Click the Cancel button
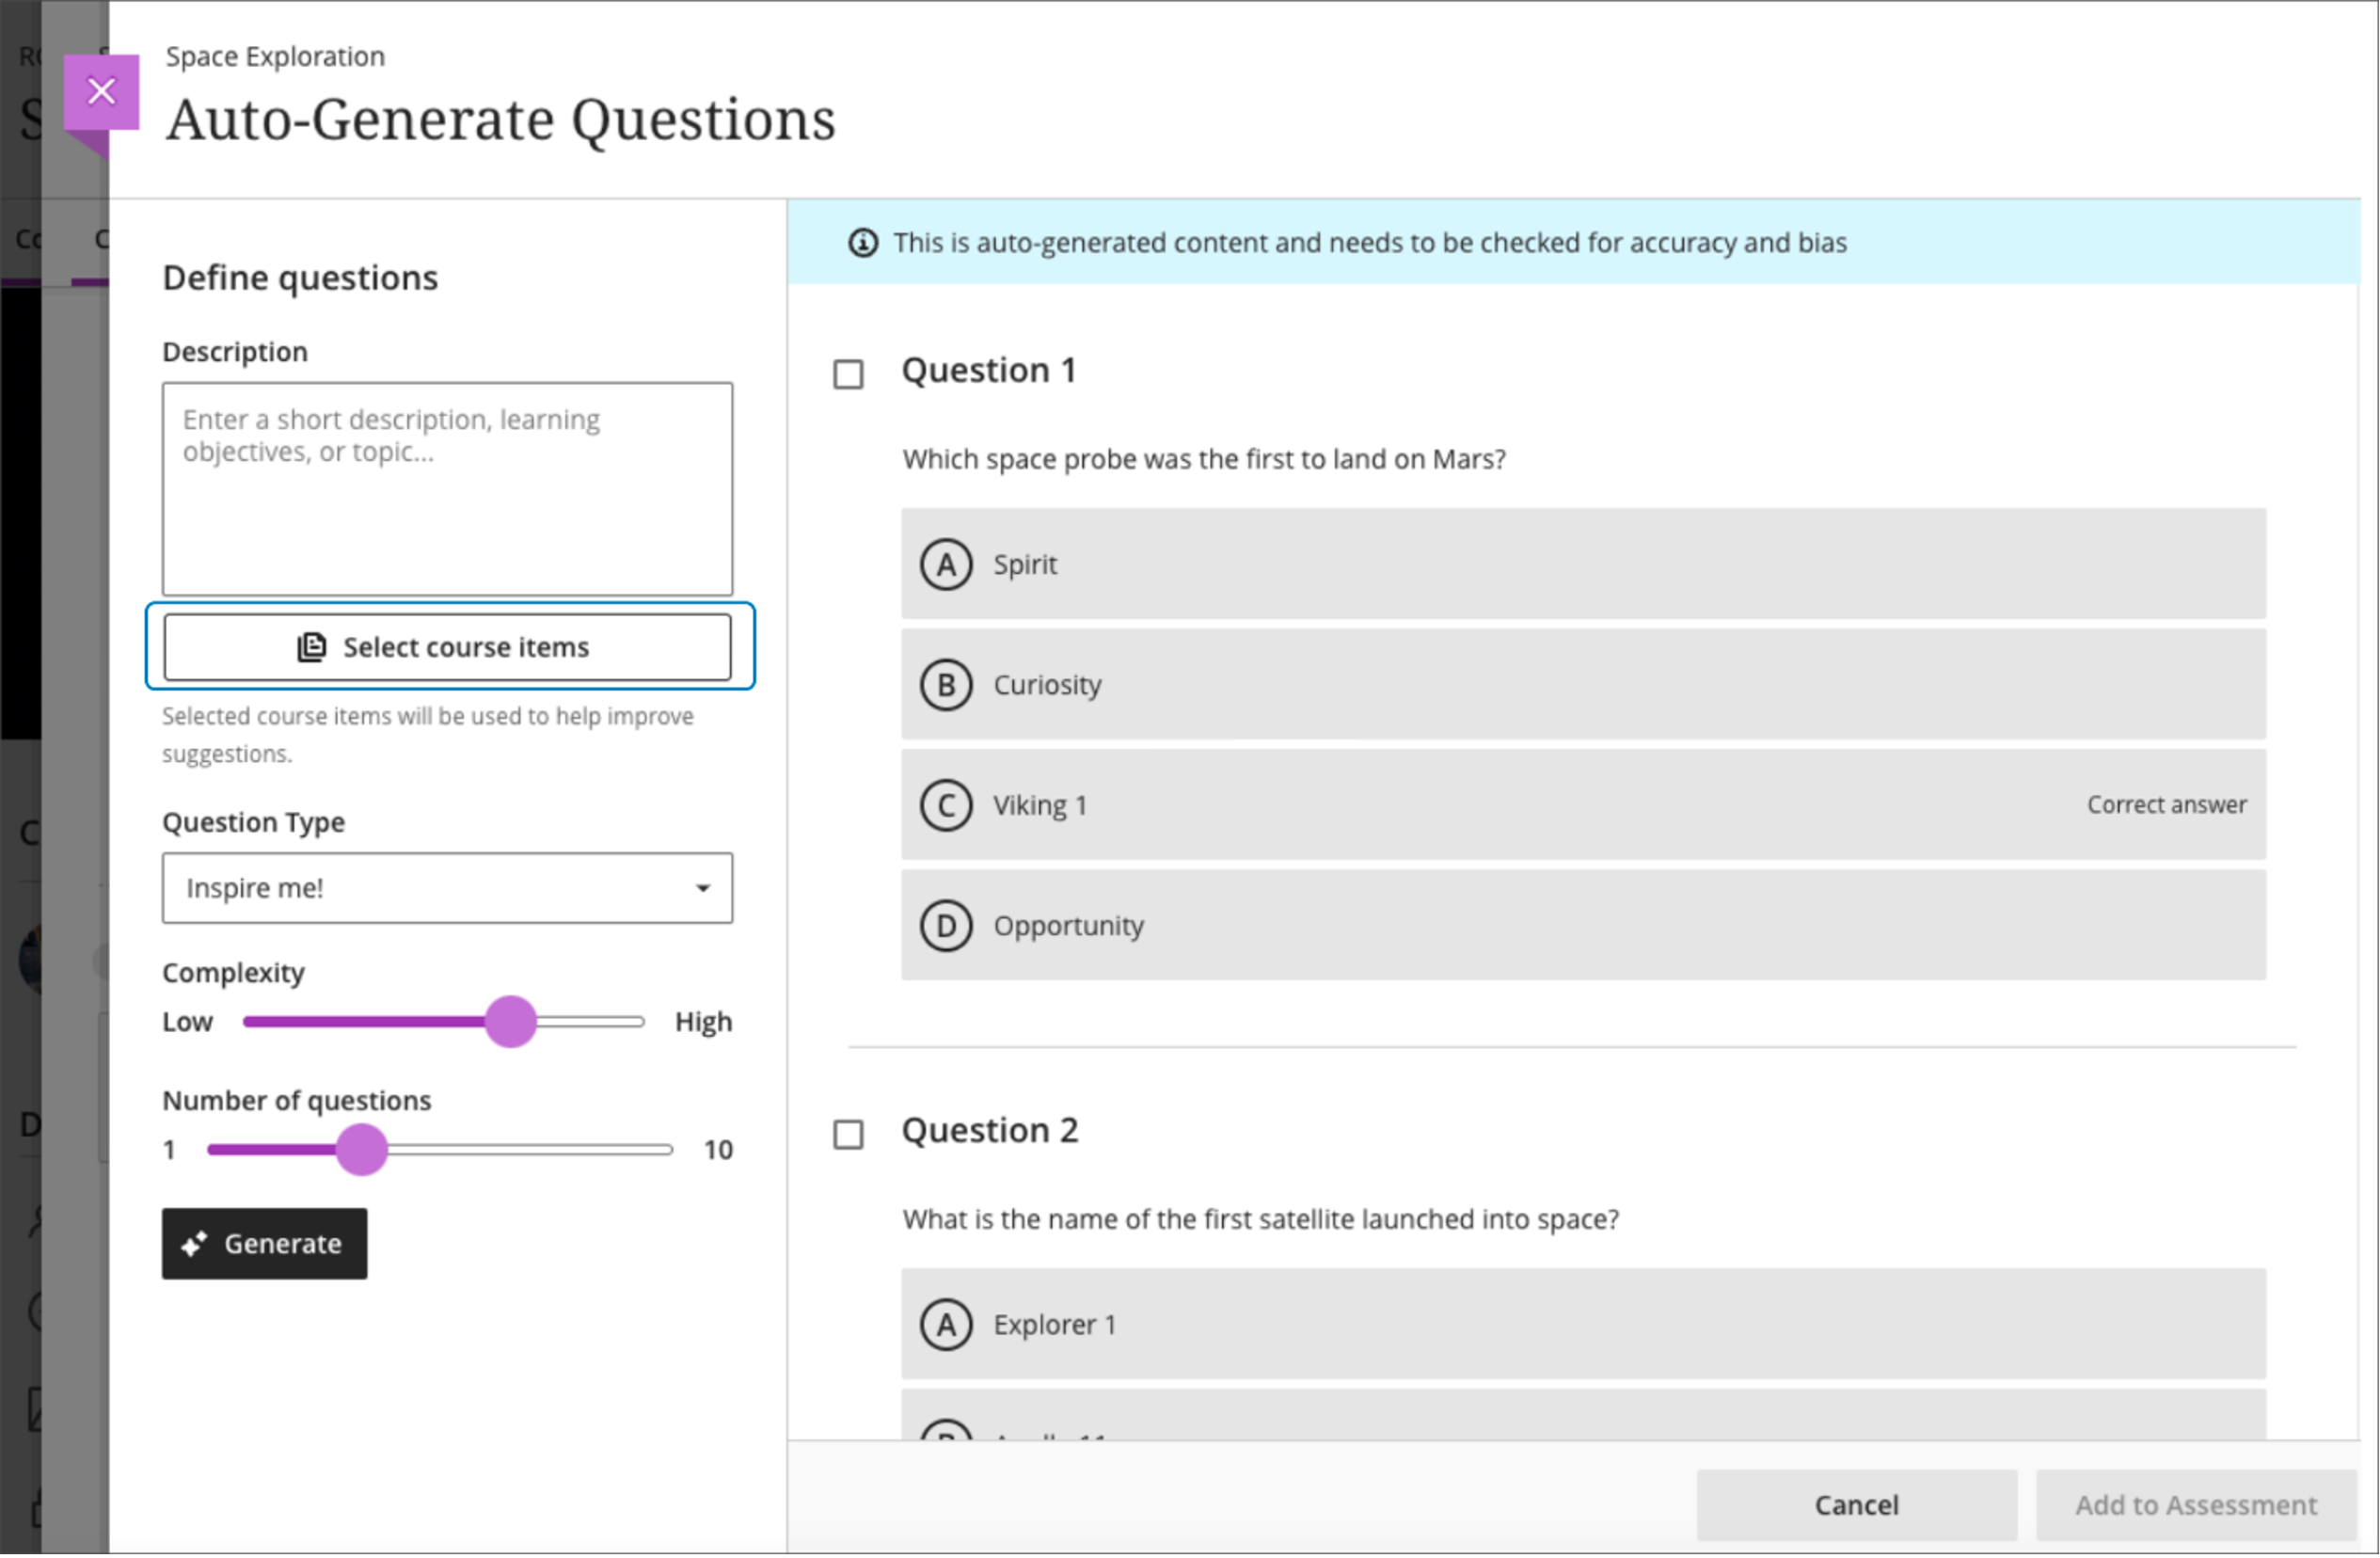The image size is (2380, 1558). click(1855, 1504)
